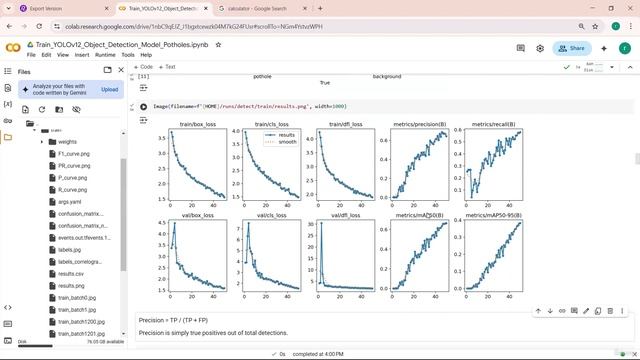The height and width of the screenshot is (360, 640).
Task: Run the Image results.png code cell
Action: pos(144,107)
